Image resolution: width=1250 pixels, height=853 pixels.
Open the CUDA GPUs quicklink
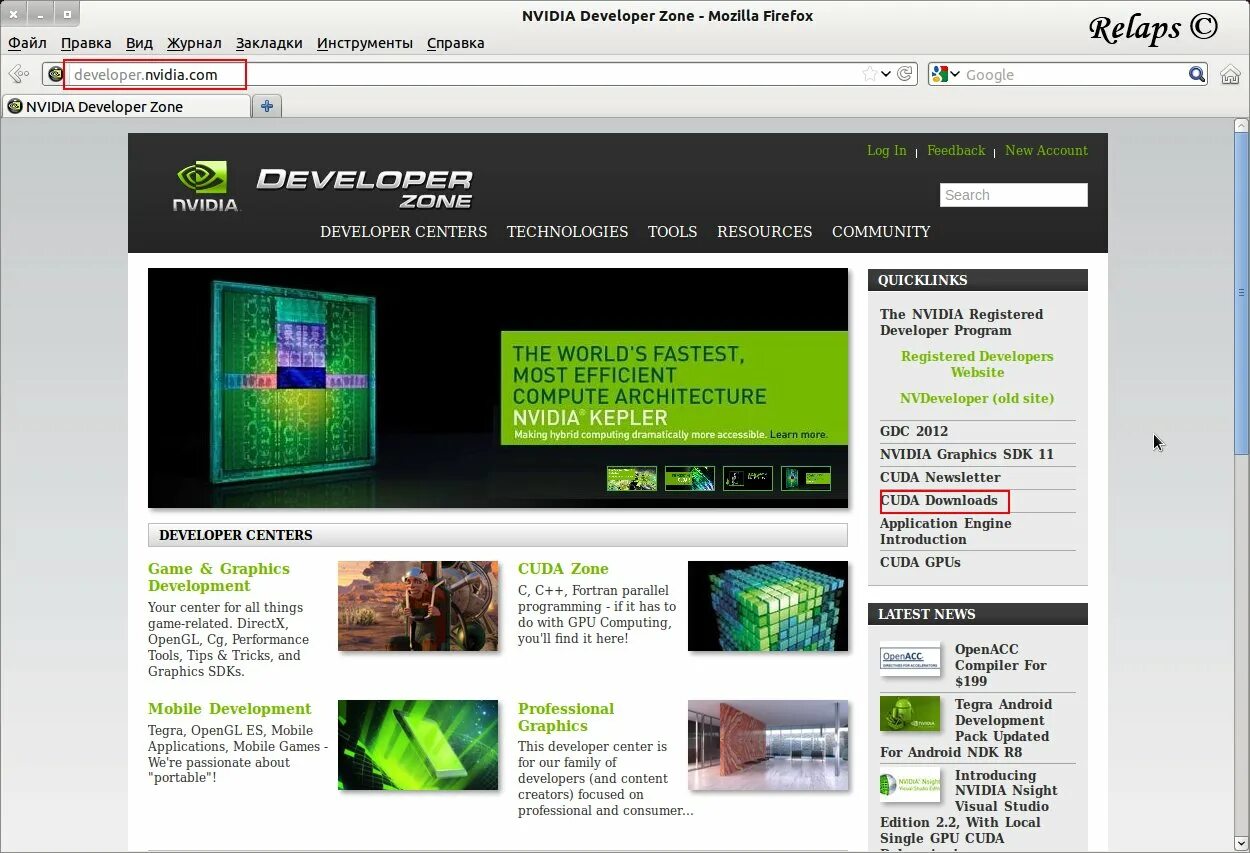point(920,562)
